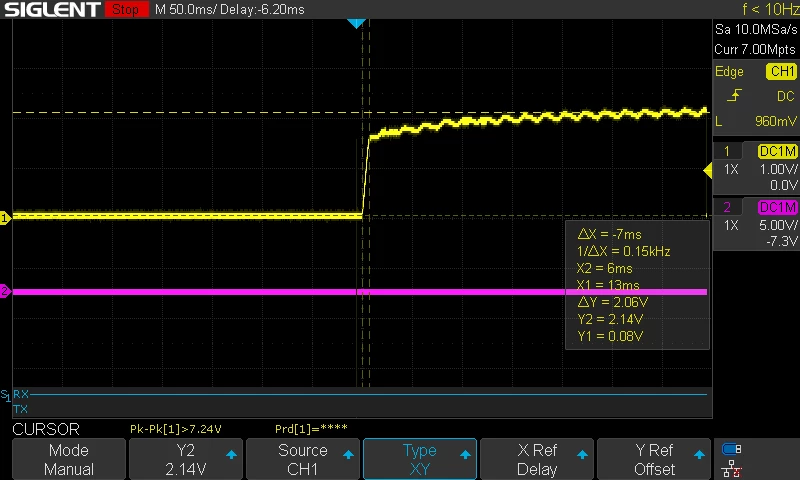This screenshot has width=800, height=480.
Task: Toggle channel 1 DC1M badge
Action: [x=777, y=151]
